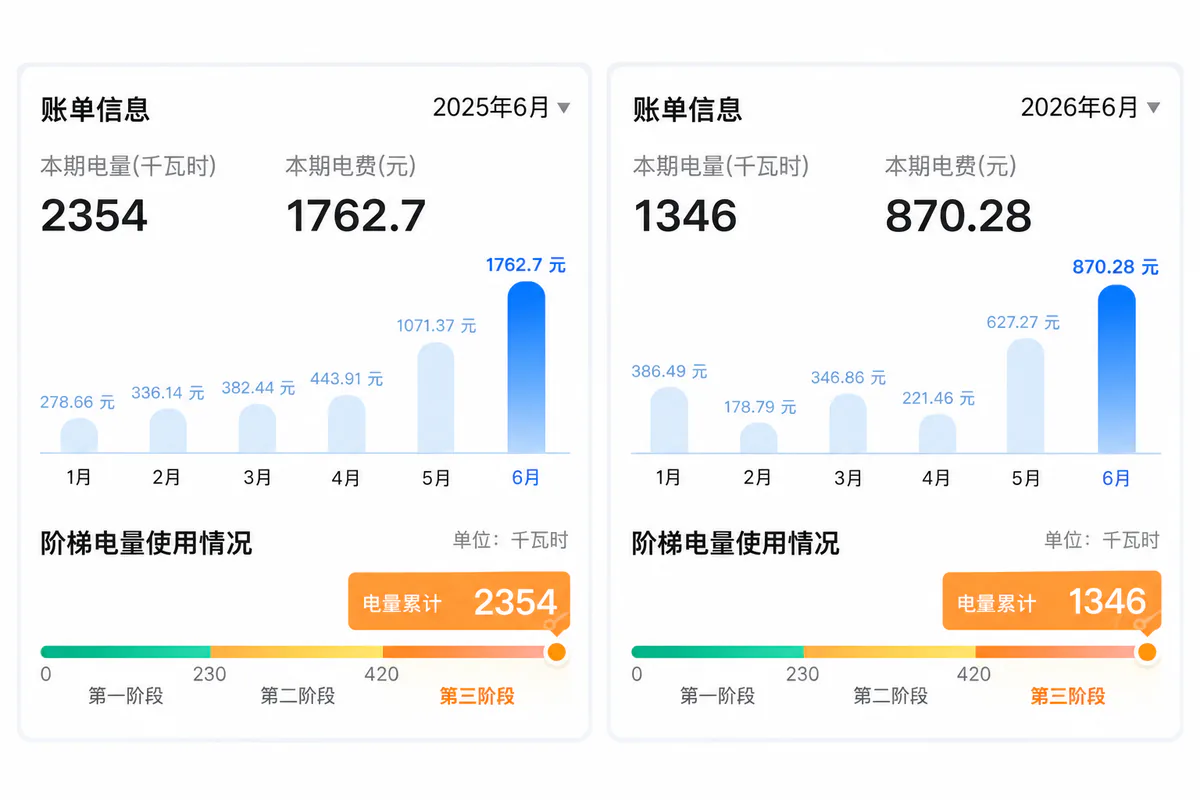This screenshot has width=1200, height=800.
Task: Select the 278.66 元 January bar
Action: coord(79,435)
